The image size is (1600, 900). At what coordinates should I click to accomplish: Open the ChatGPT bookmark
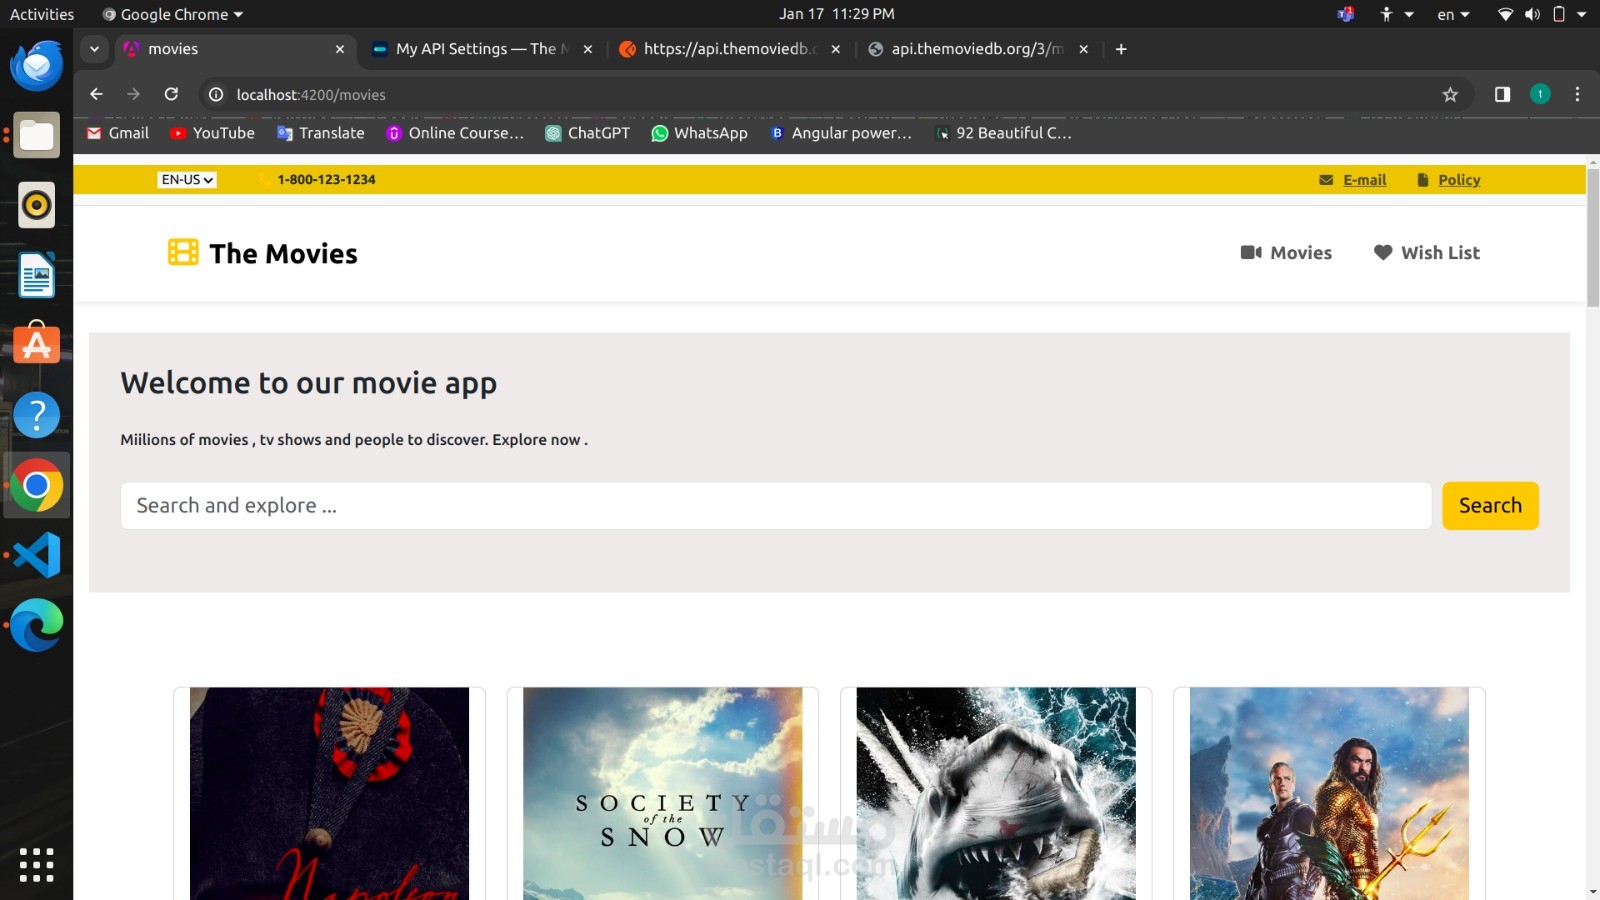[x=587, y=133]
